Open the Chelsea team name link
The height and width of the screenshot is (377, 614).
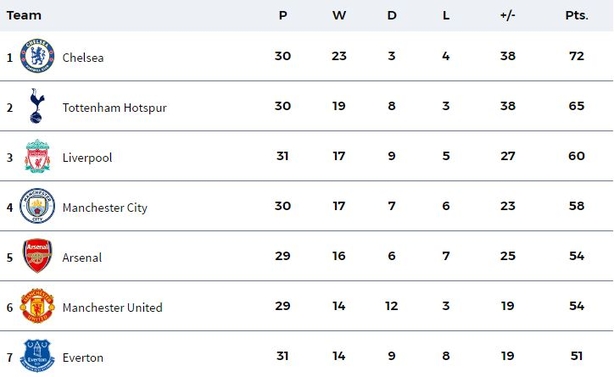coord(83,58)
